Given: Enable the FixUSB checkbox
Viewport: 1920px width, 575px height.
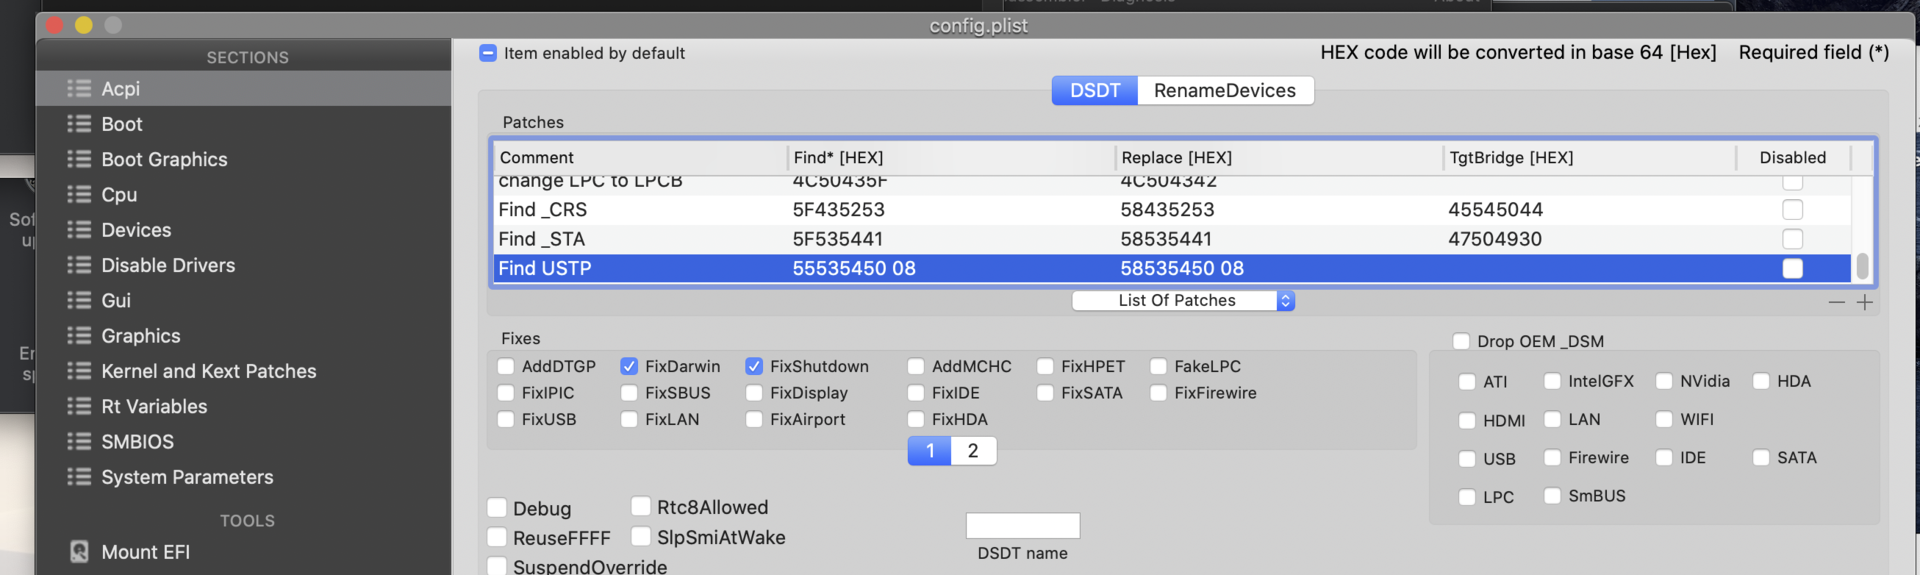Looking at the screenshot, I should pyautogui.click(x=506, y=419).
